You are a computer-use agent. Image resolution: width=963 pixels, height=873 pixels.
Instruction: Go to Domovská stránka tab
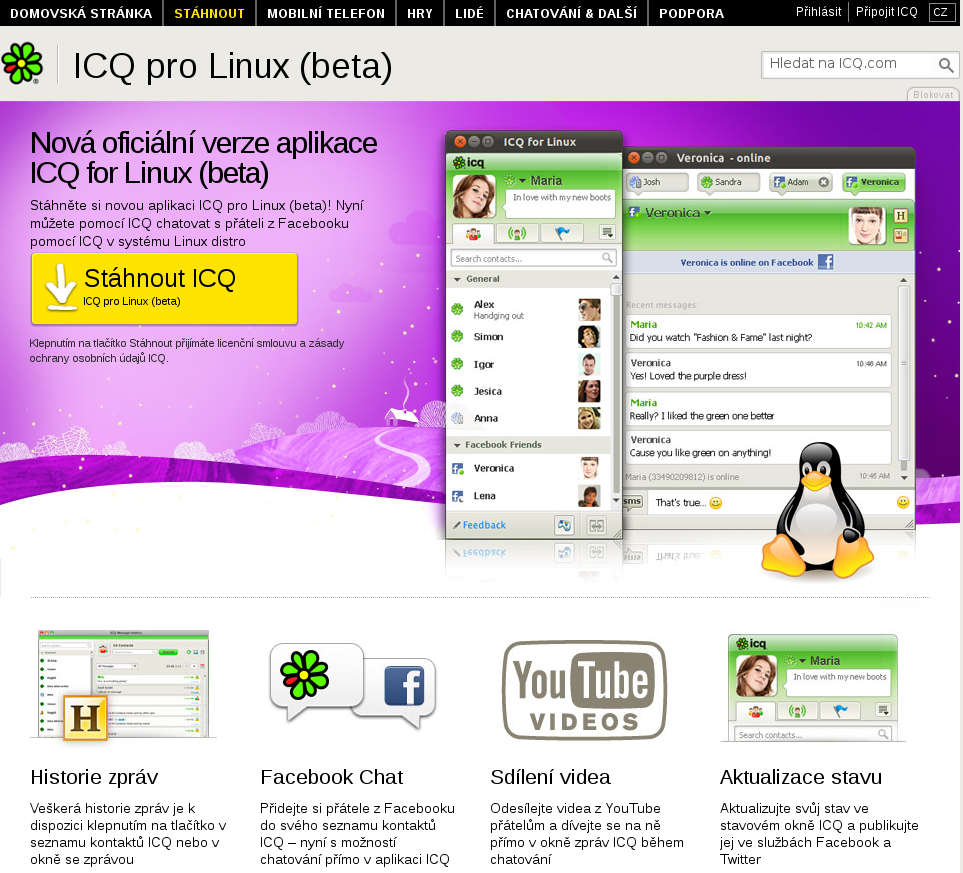81,14
